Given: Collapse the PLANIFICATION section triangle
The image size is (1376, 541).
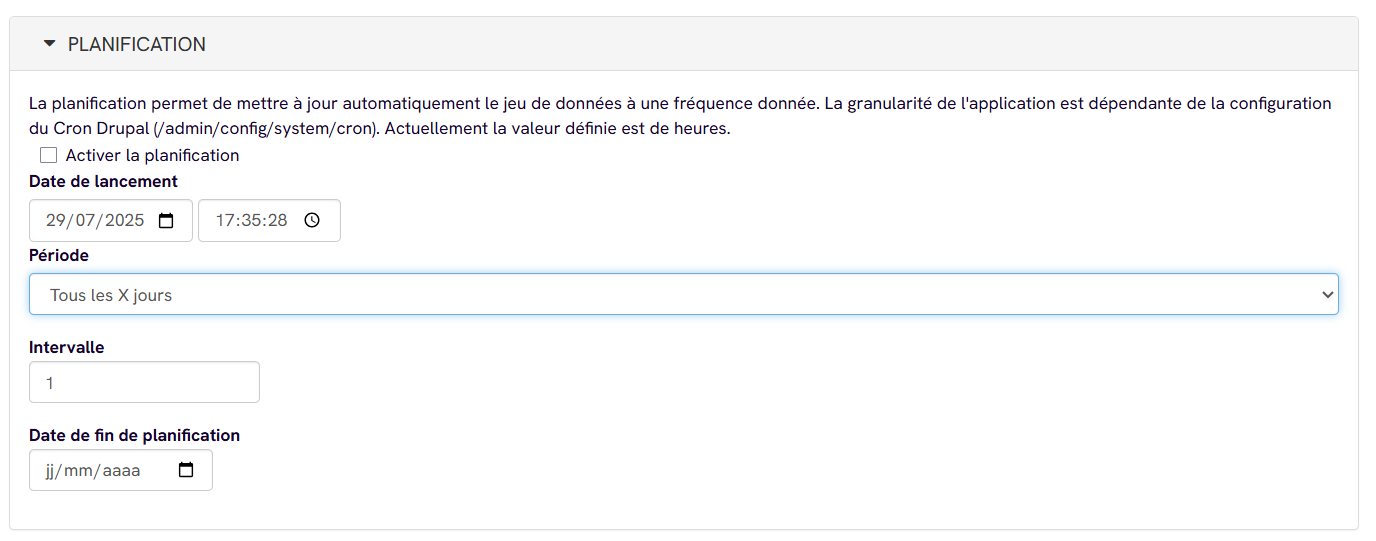Looking at the screenshot, I should pyautogui.click(x=49, y=44).
